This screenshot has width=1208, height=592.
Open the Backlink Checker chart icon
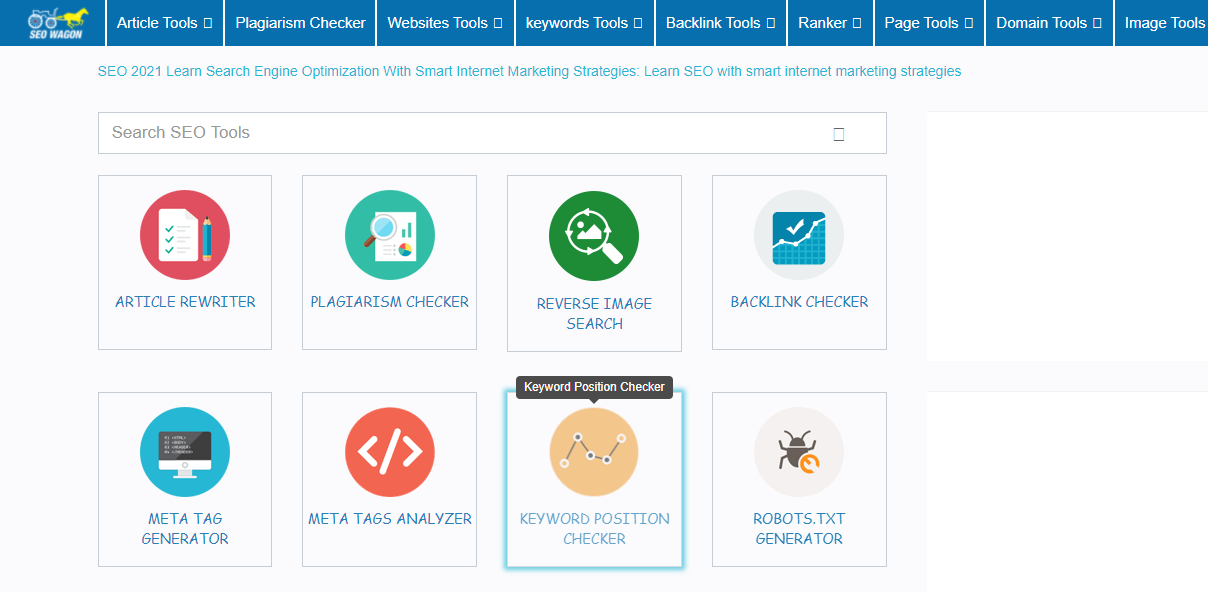click(x=799, y=235)
